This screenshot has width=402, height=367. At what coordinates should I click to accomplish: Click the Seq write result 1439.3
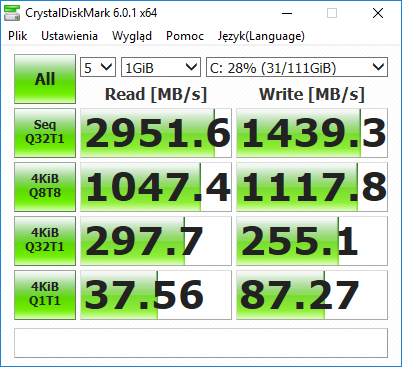pos(312,133)
